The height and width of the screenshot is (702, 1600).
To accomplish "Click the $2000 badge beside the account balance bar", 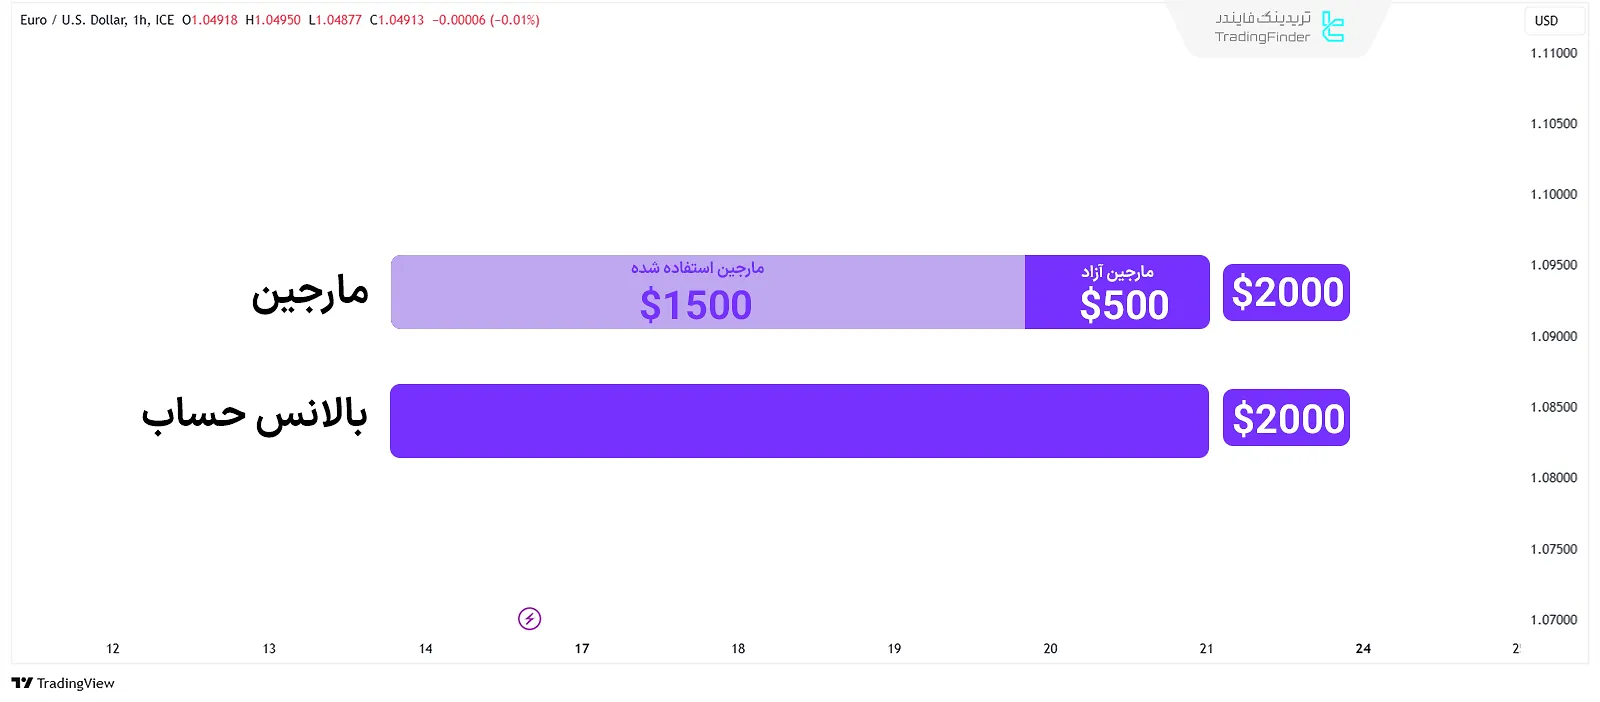I will point(1286,418).
